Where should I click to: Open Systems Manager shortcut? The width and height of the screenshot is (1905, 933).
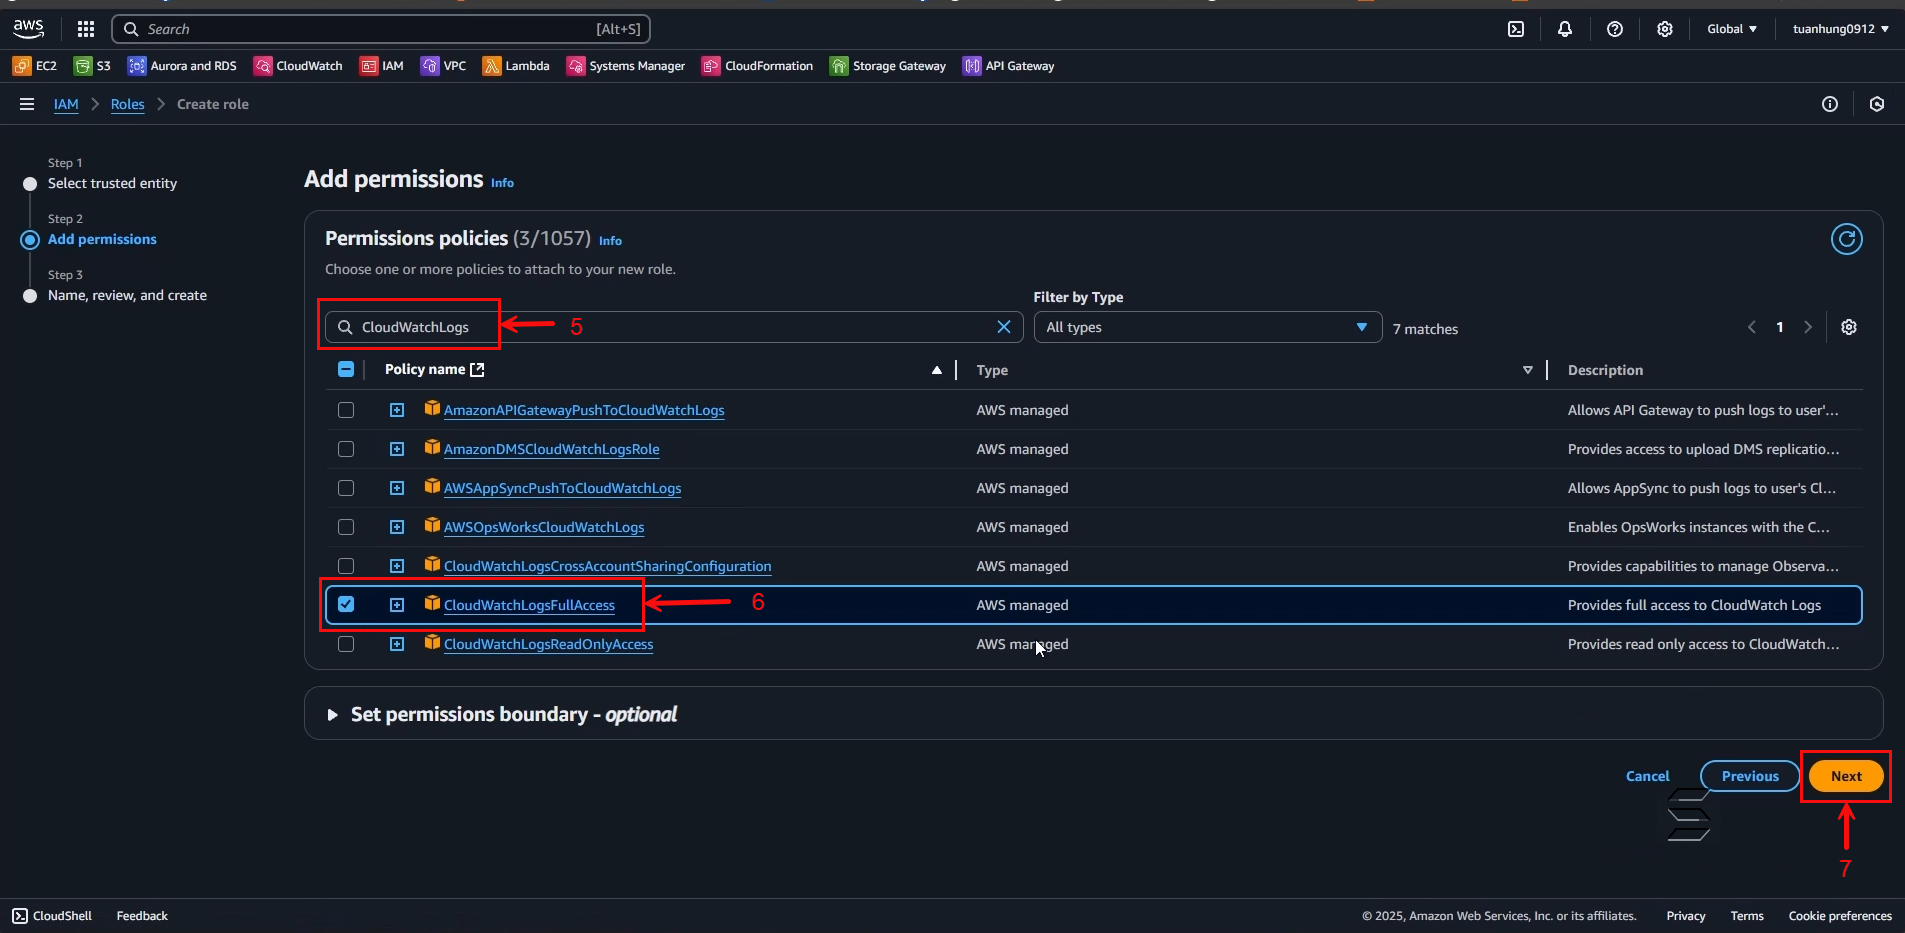(626, 66)
